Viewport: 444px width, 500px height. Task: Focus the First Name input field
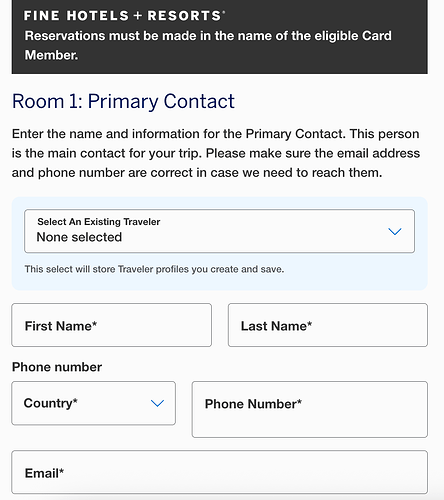(111, 325)
